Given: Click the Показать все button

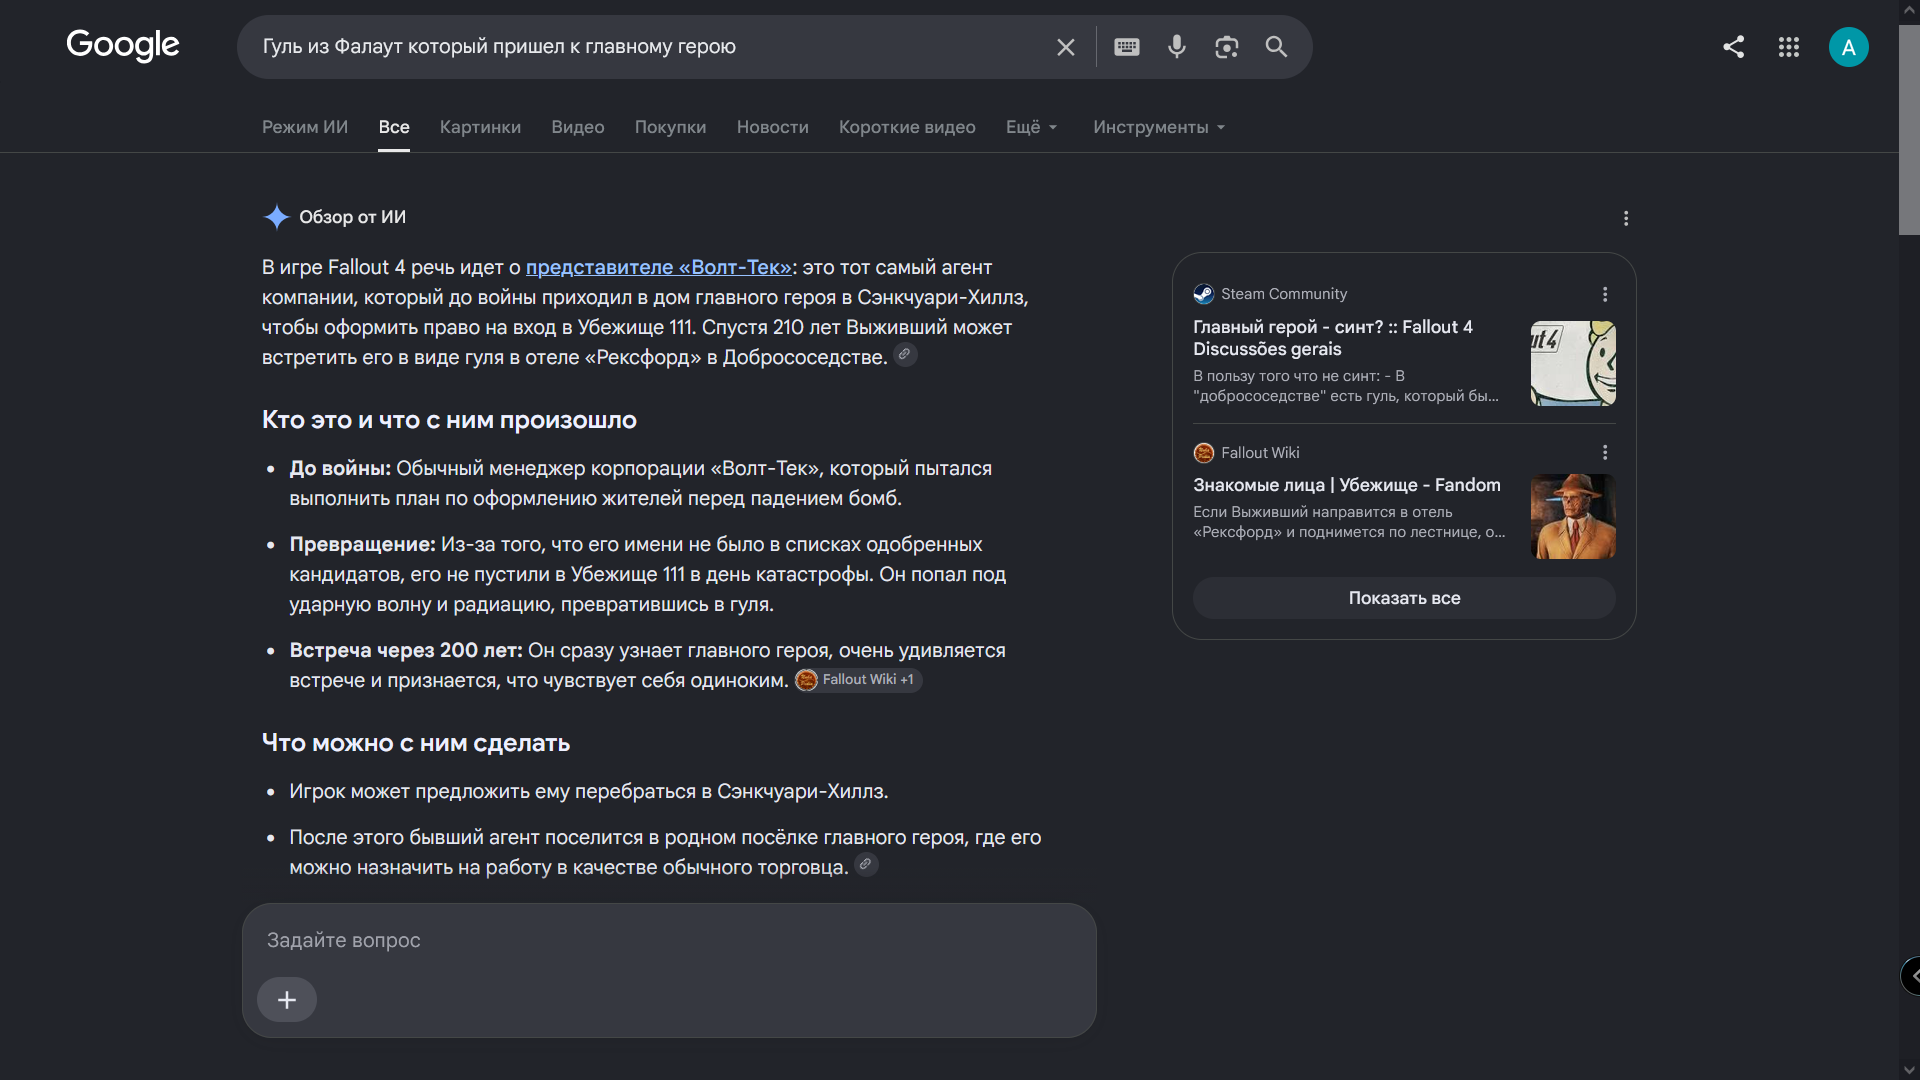Looking at the screenshot, I should point(1404,598).
